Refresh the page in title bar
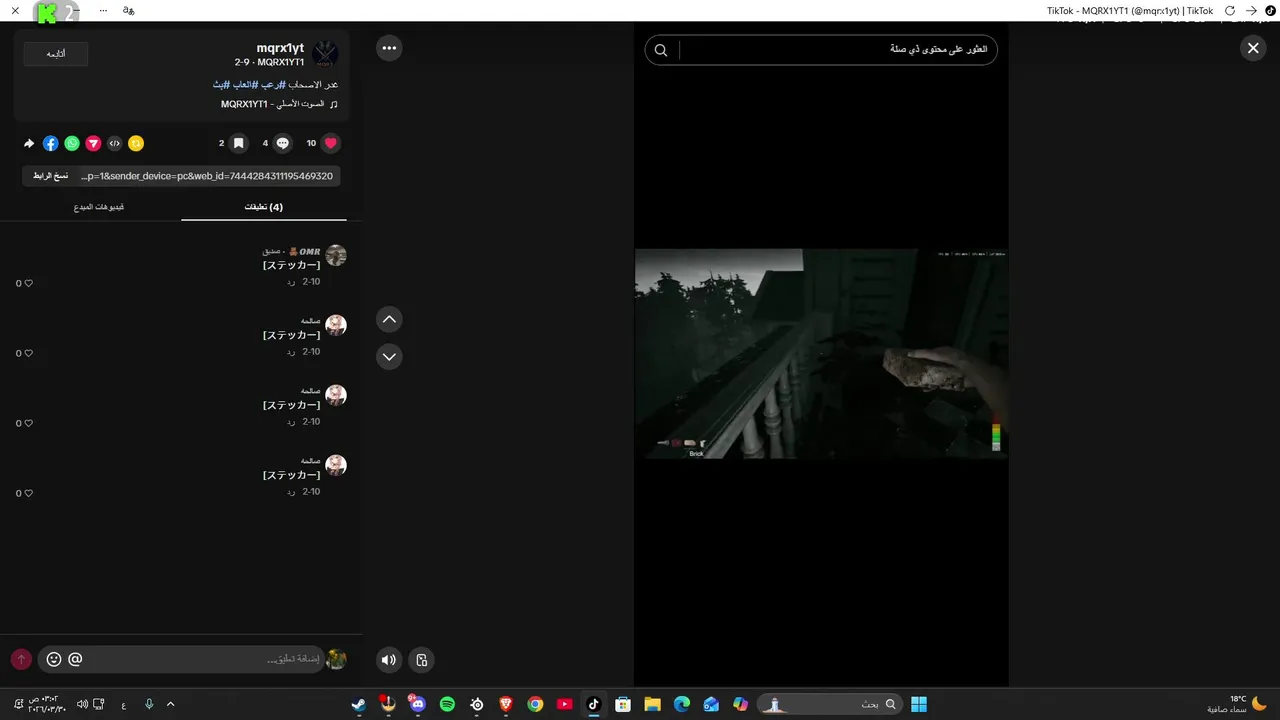 click(x=1230, y=11)
